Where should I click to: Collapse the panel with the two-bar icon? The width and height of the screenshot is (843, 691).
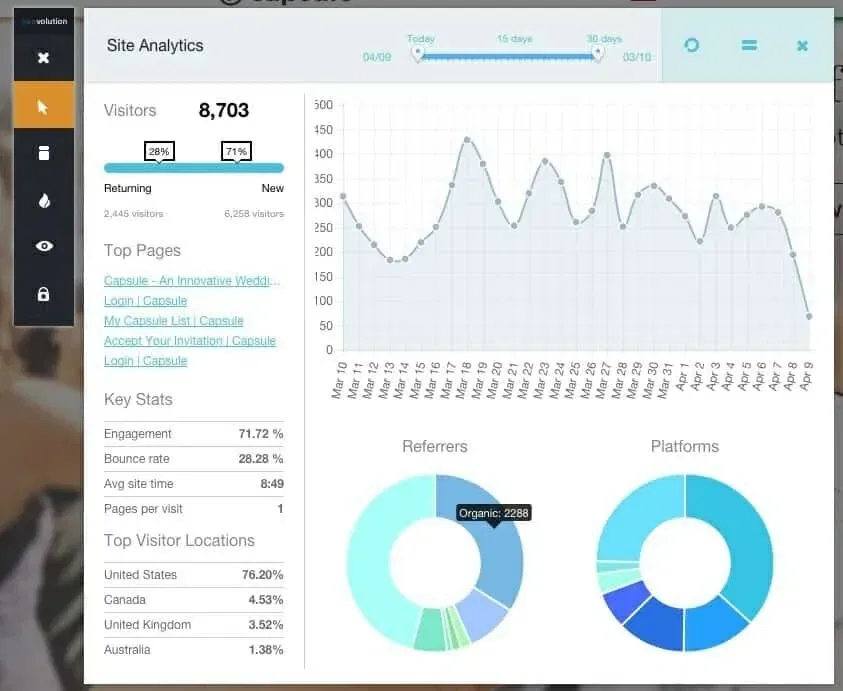748,45
